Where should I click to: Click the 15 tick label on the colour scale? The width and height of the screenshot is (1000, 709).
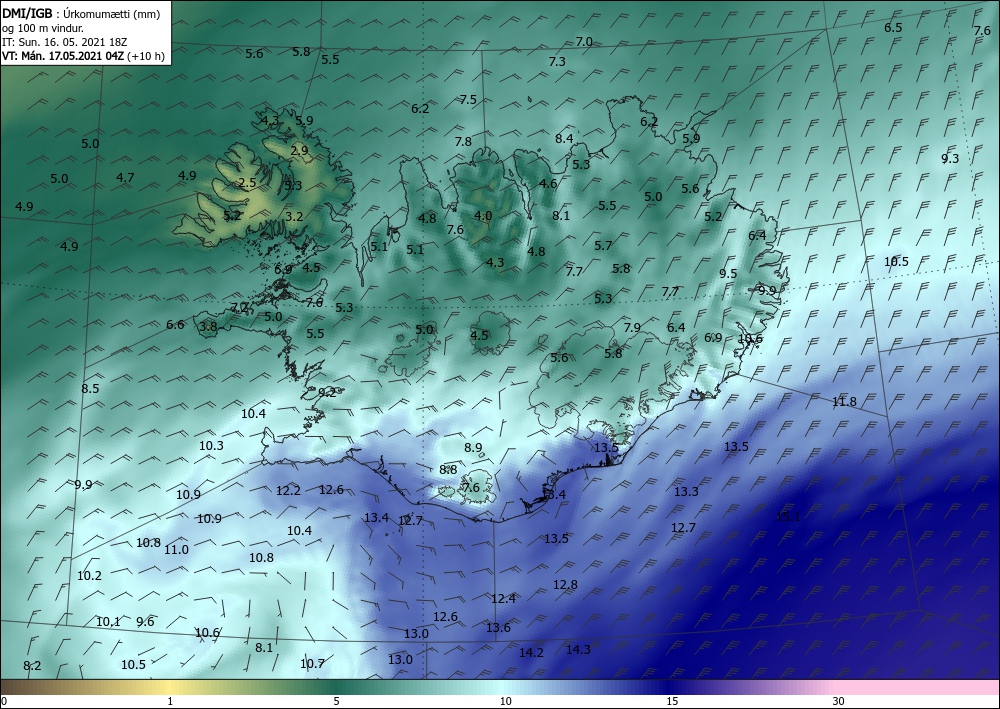pos(672,701)
